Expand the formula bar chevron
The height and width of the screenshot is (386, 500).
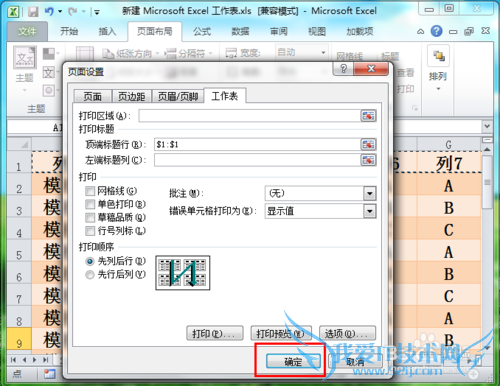[487, 127]
